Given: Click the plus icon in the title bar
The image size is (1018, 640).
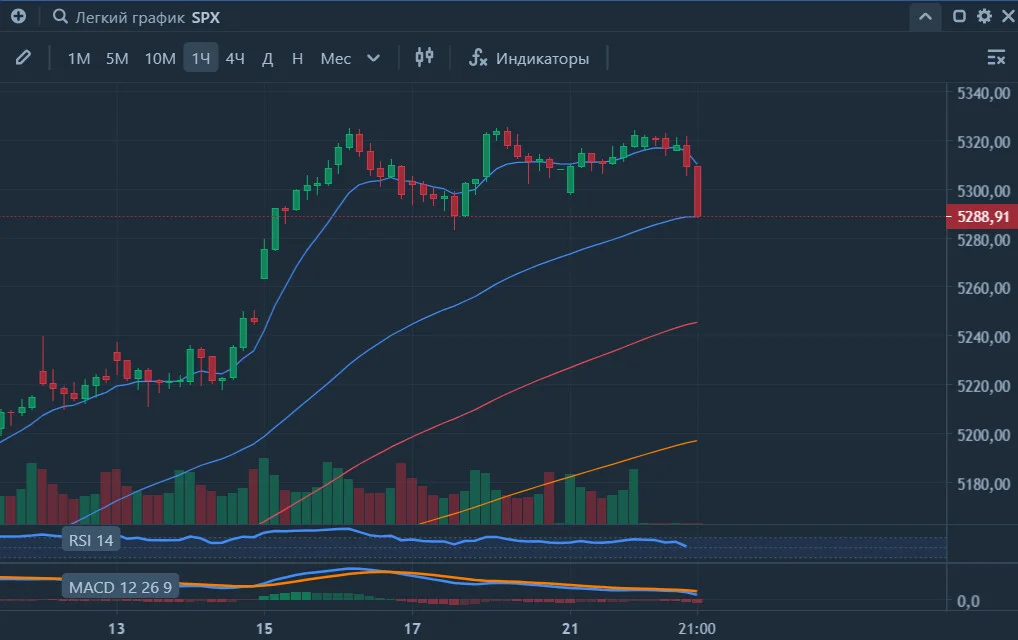Looking at the screenshot, I should 18,16.
